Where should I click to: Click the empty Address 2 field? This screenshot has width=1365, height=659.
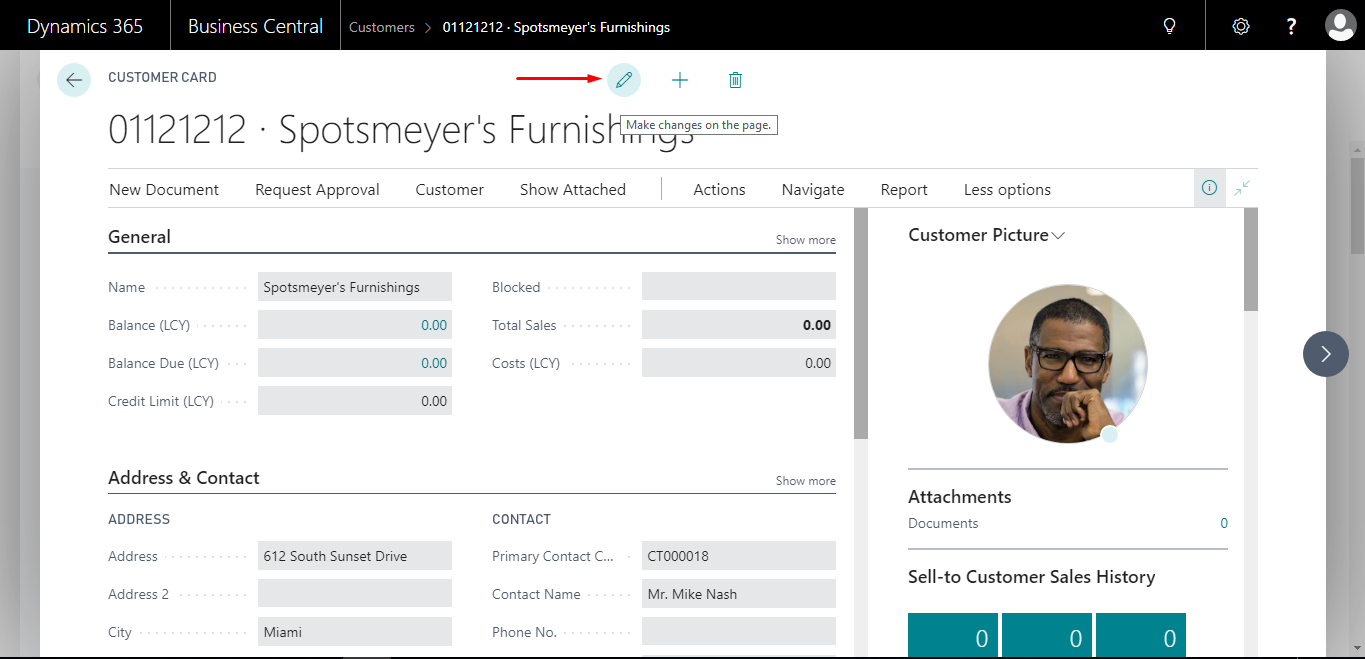(355, 594)
